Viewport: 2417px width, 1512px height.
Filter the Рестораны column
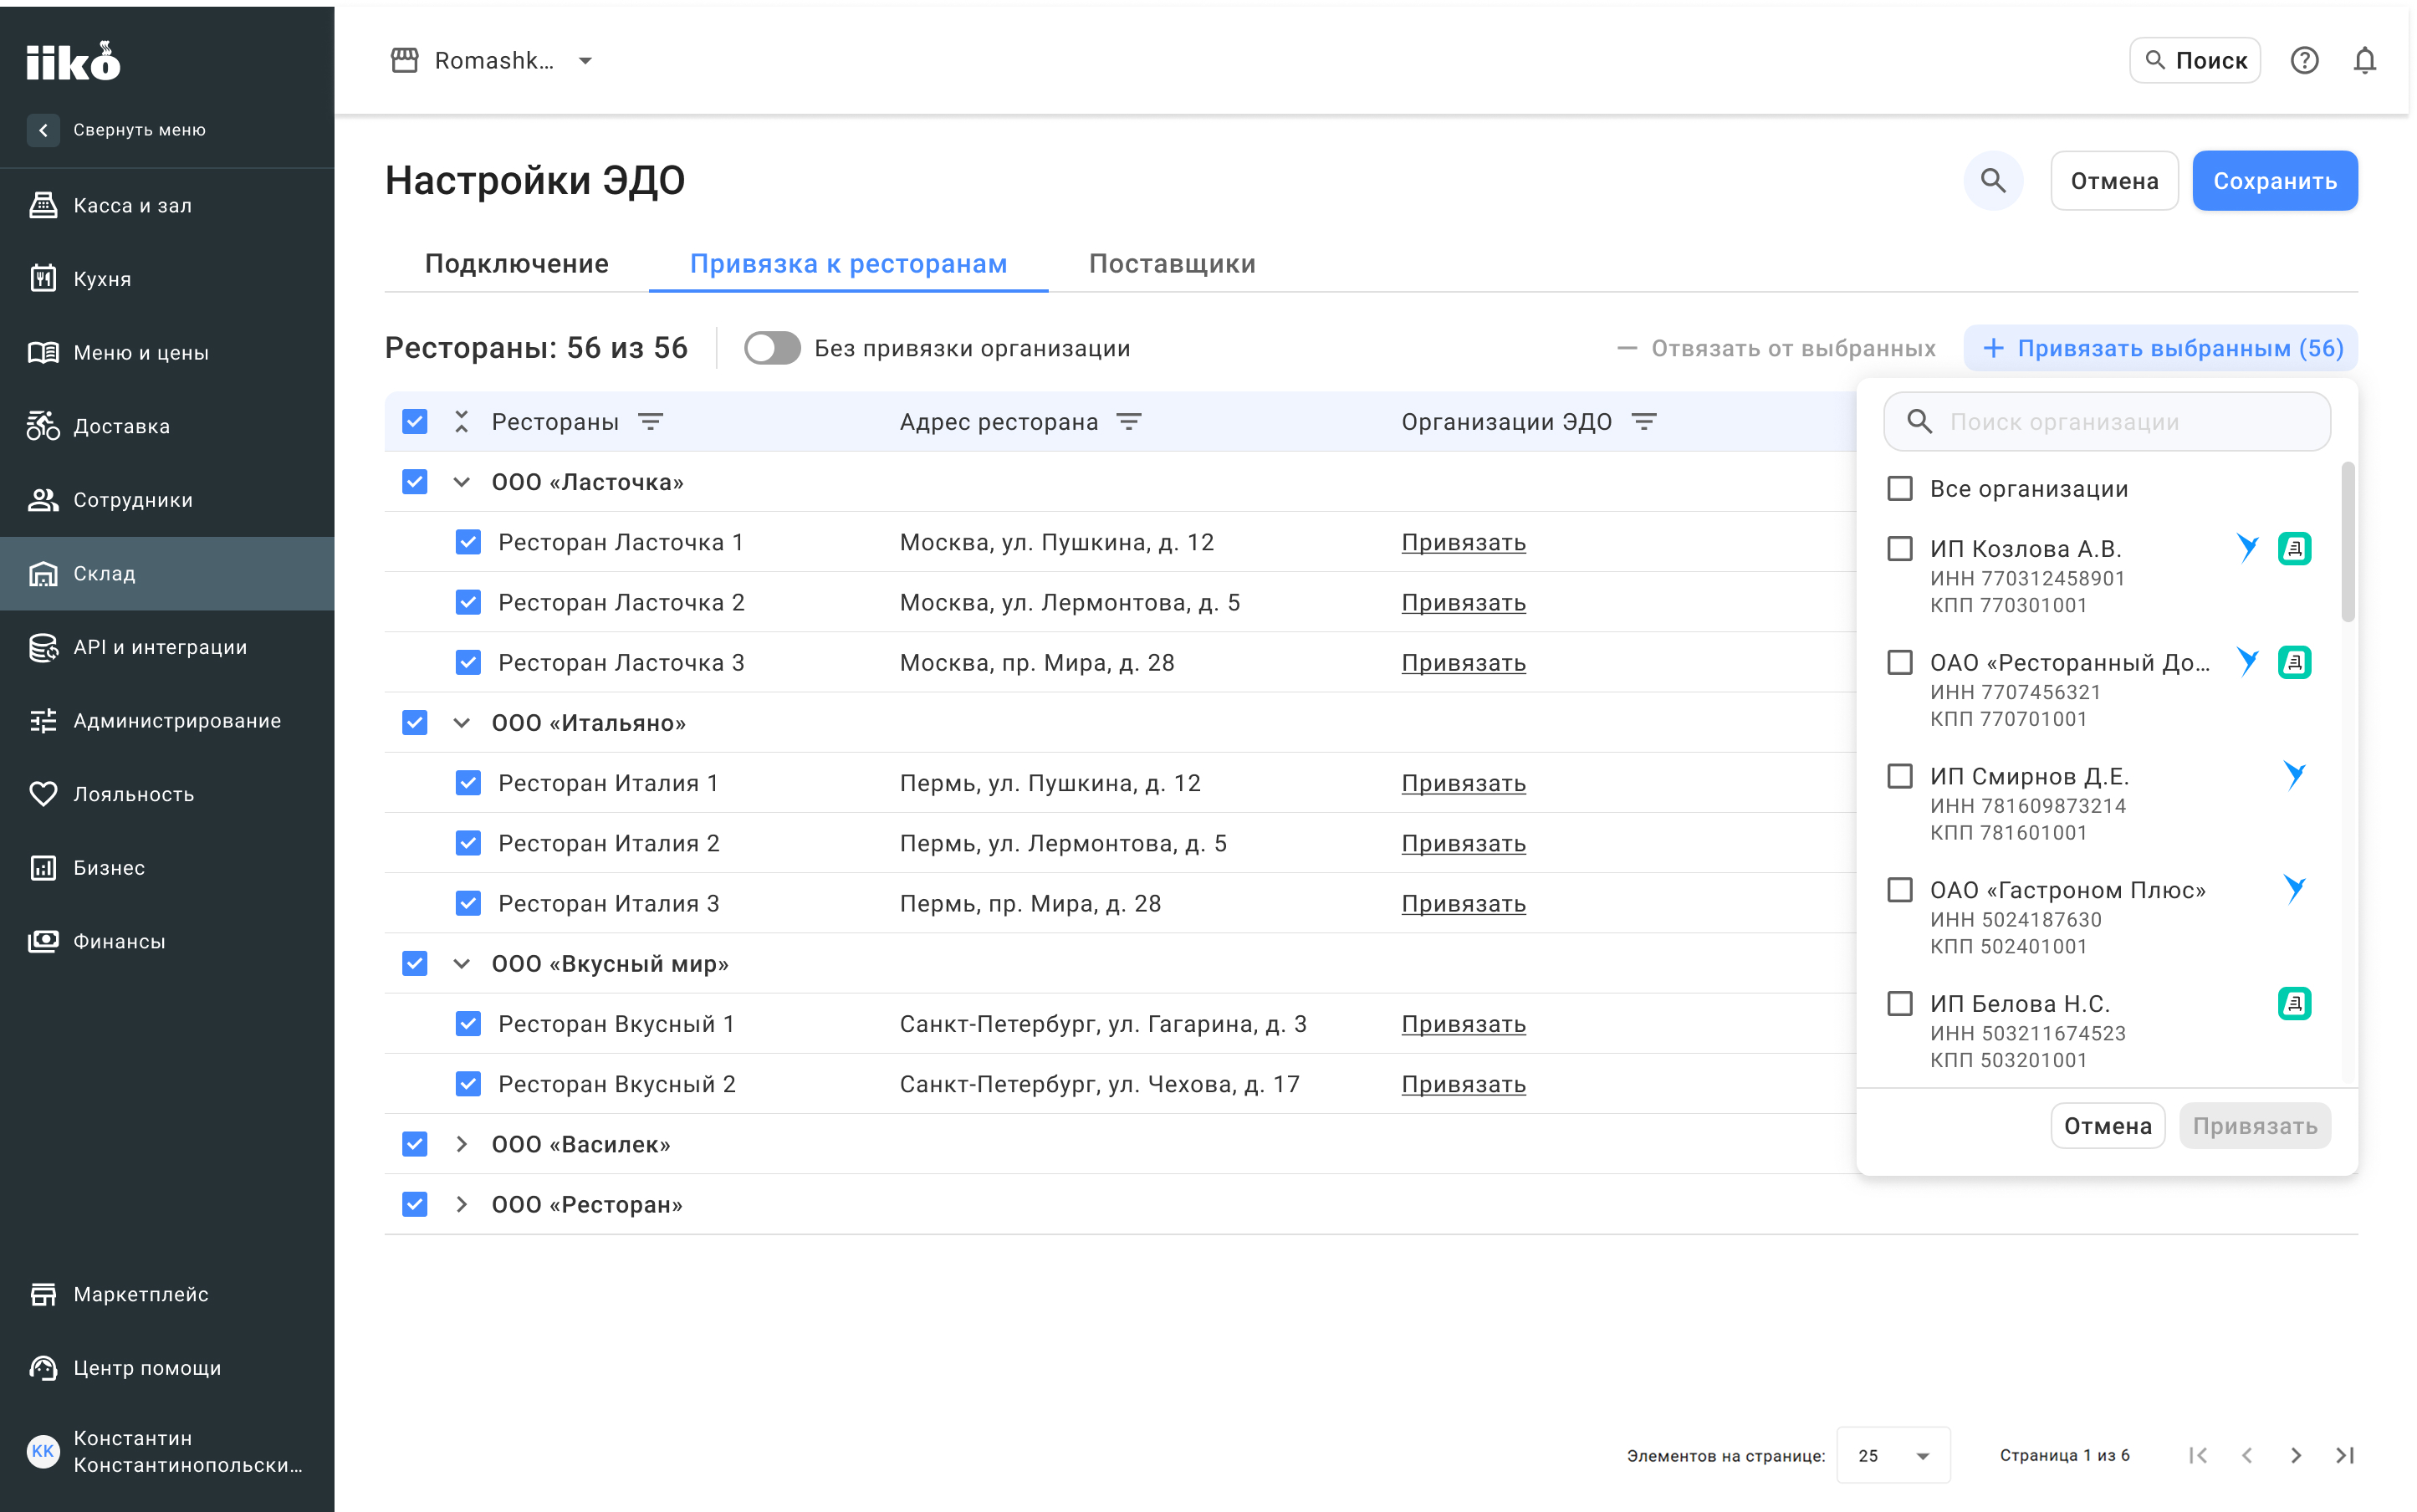[x=651, y=422]
